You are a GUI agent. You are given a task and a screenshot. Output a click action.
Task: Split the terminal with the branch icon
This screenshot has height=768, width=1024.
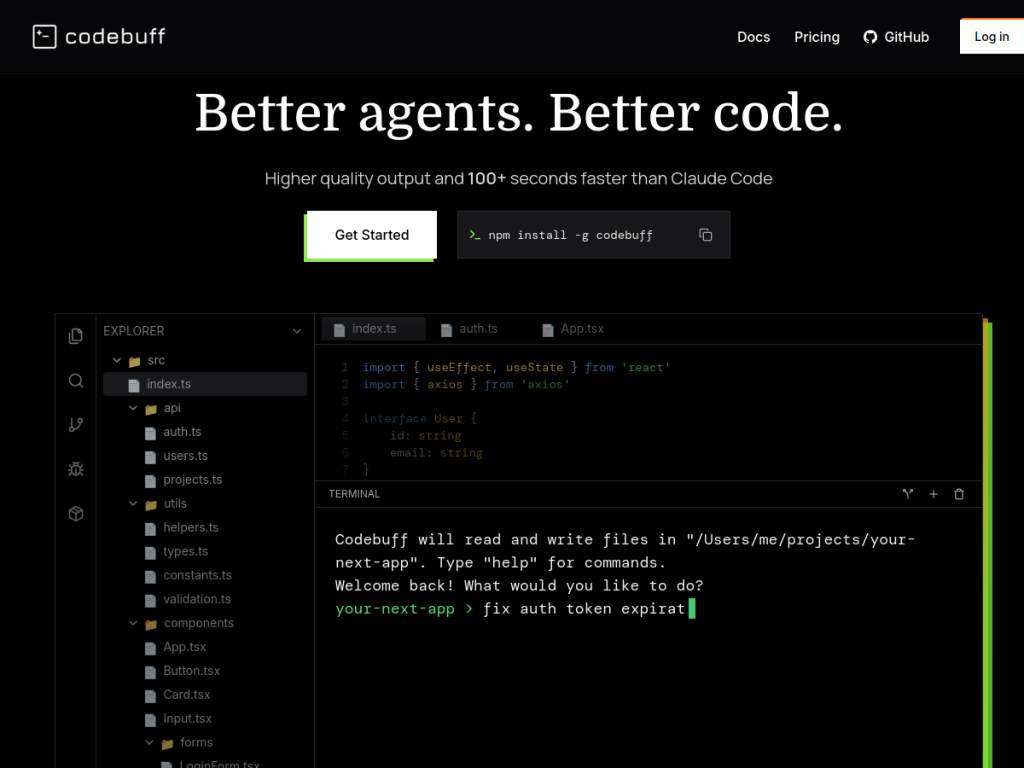908,494
